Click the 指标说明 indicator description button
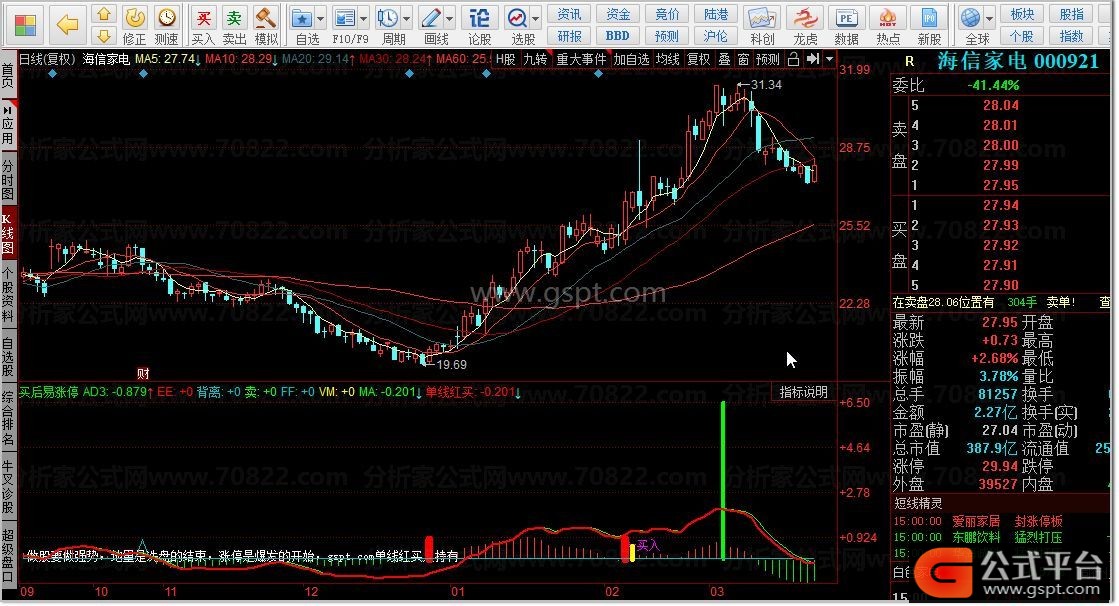Image resolution: width=1119 pixels, height=606 pixels. [x=803, y=392]
